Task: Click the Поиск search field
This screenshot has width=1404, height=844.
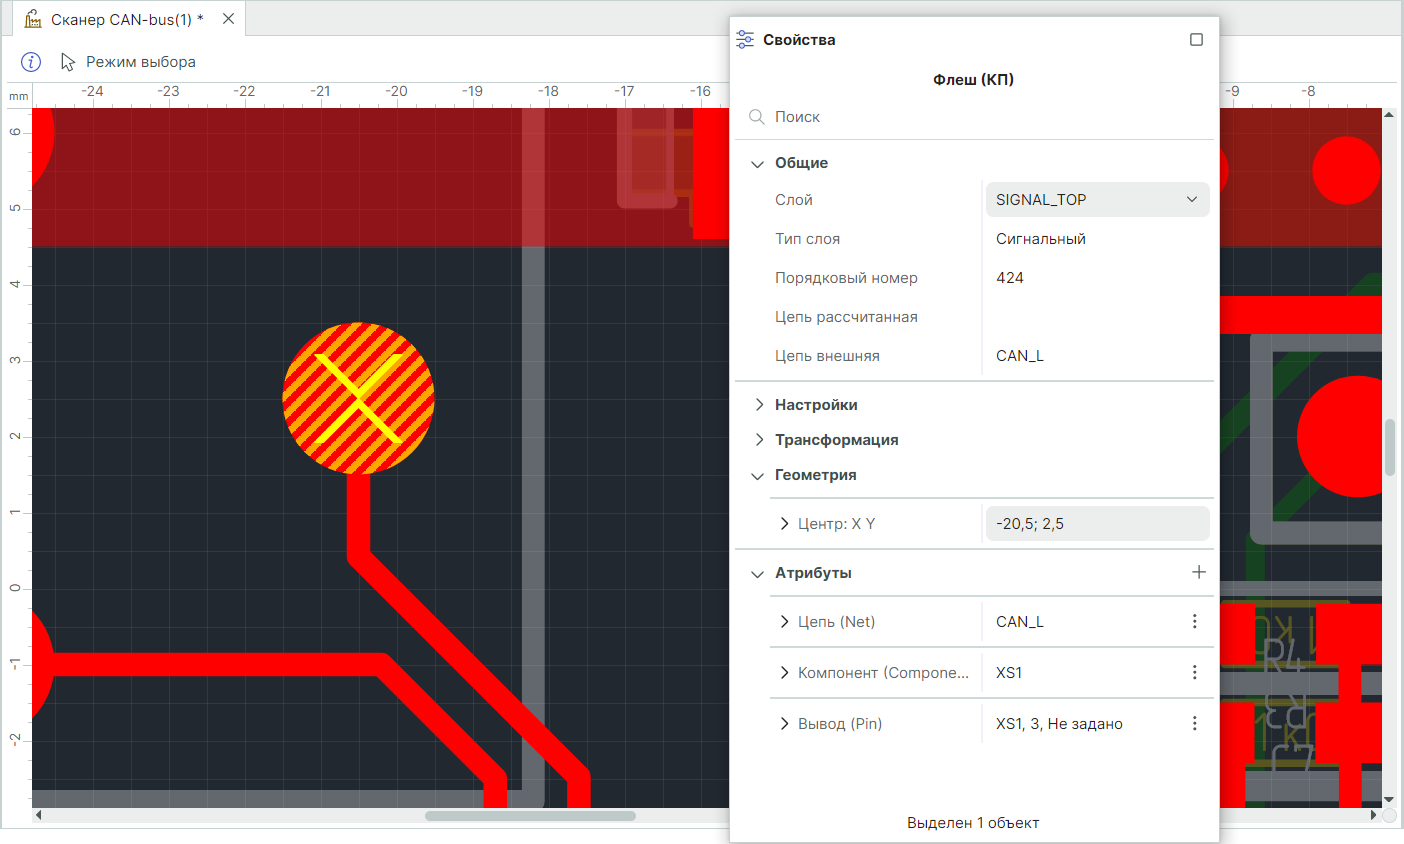Action: point(980,117)
